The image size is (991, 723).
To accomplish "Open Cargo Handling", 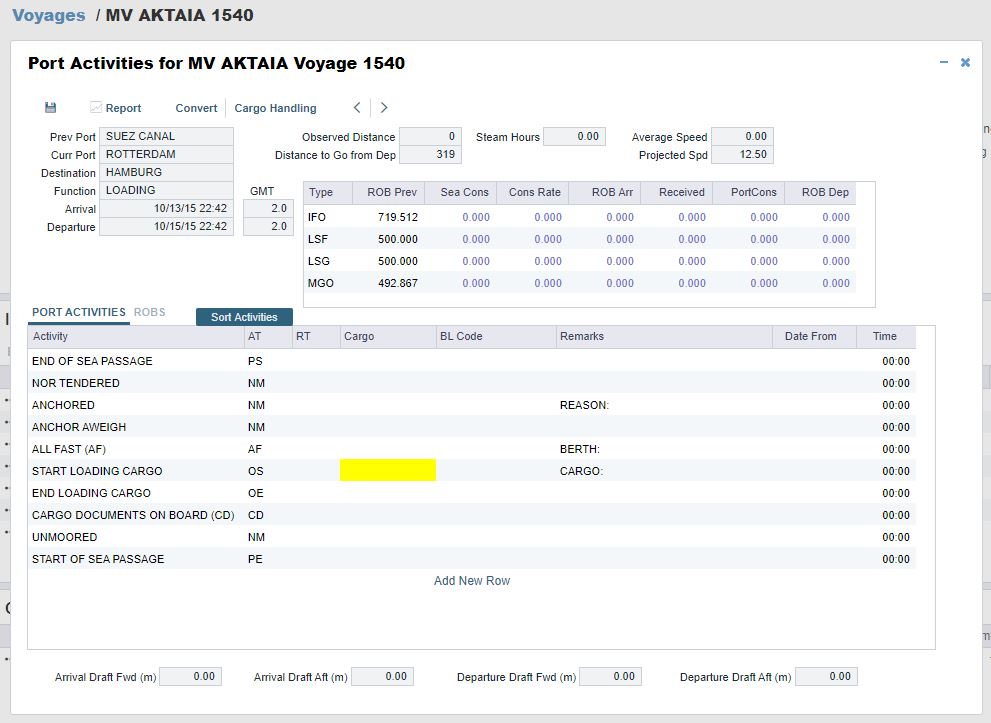I will (275, 108).
